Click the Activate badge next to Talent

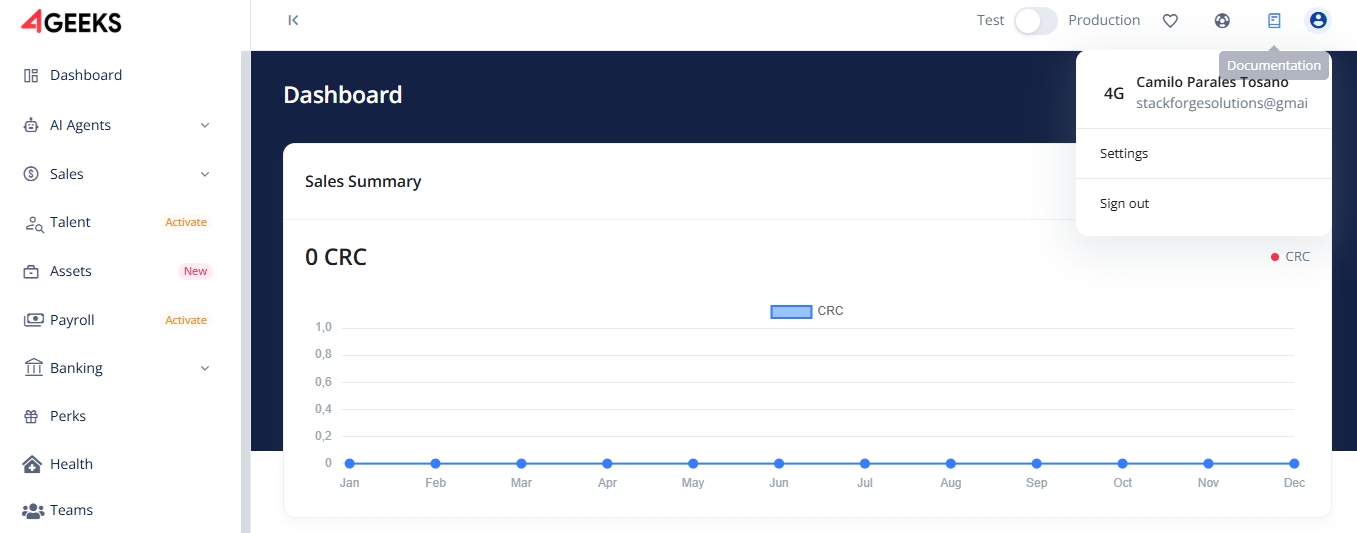186,222
